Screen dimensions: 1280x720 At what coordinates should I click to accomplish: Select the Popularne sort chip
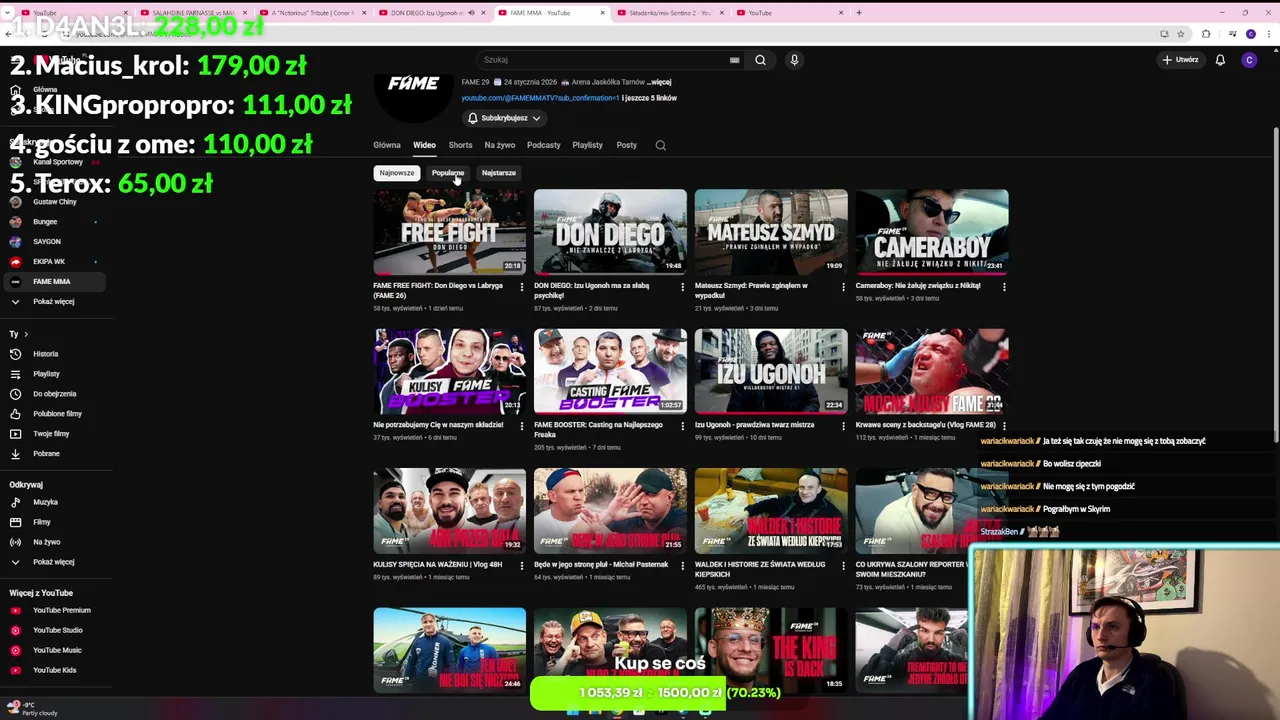pos(448,173)
